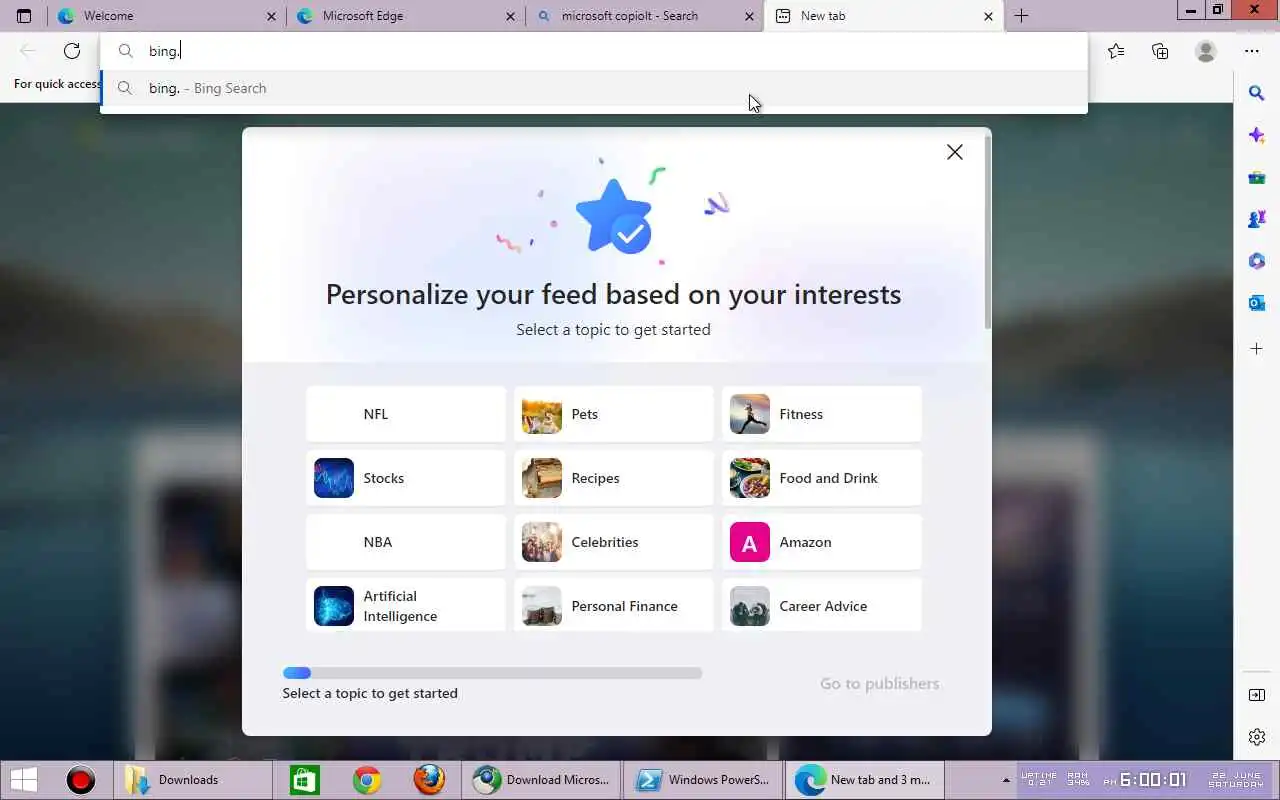Screen dimensions: 1280x800
Task: Open the sidebar Outlook icon
Action: pos(1257,303)
